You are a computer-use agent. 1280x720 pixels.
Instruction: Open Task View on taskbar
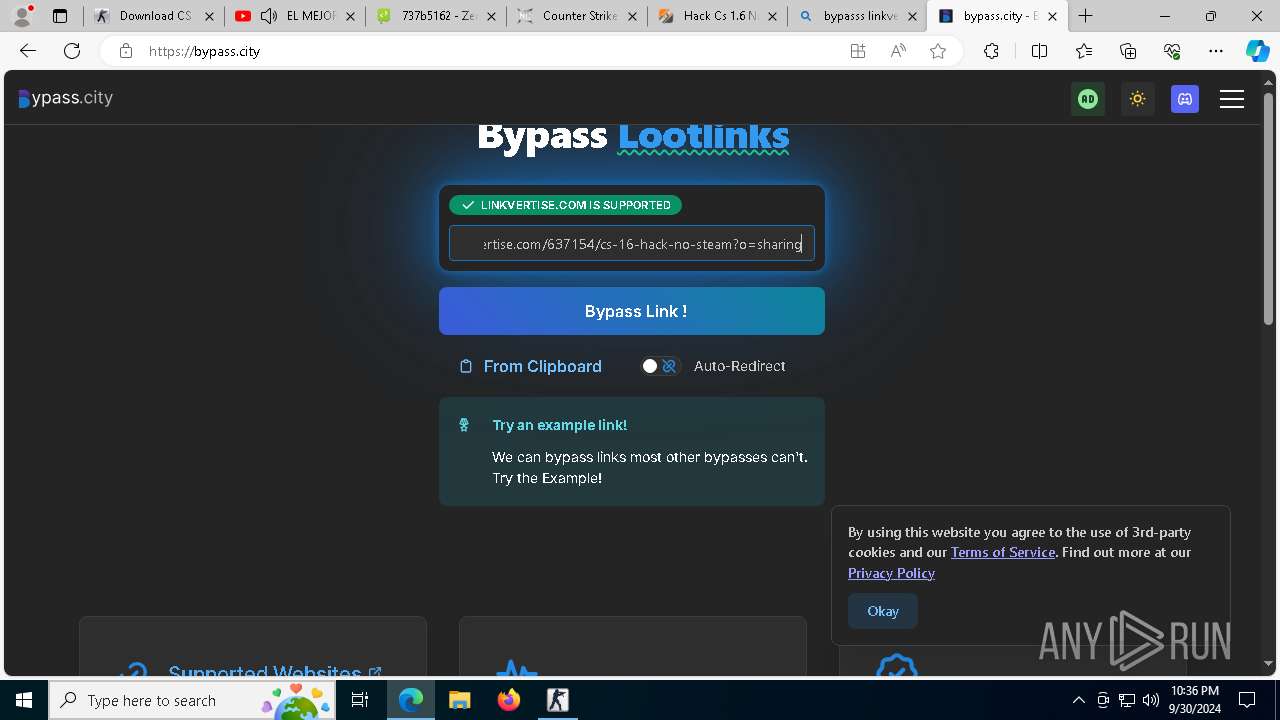coord(361,700)
